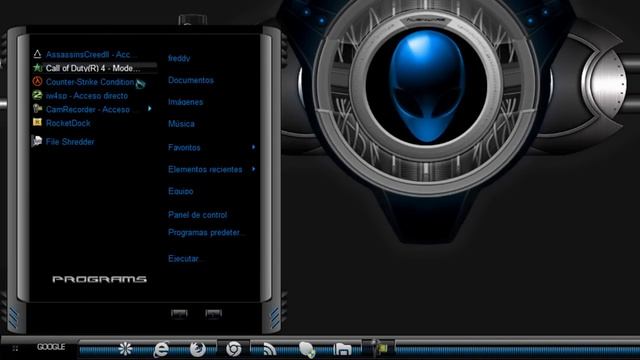The width and height of the screenshot is (640, 360).
Task: Expand the CamRecorder submenu arrow
Action: [x=150, y=109]
